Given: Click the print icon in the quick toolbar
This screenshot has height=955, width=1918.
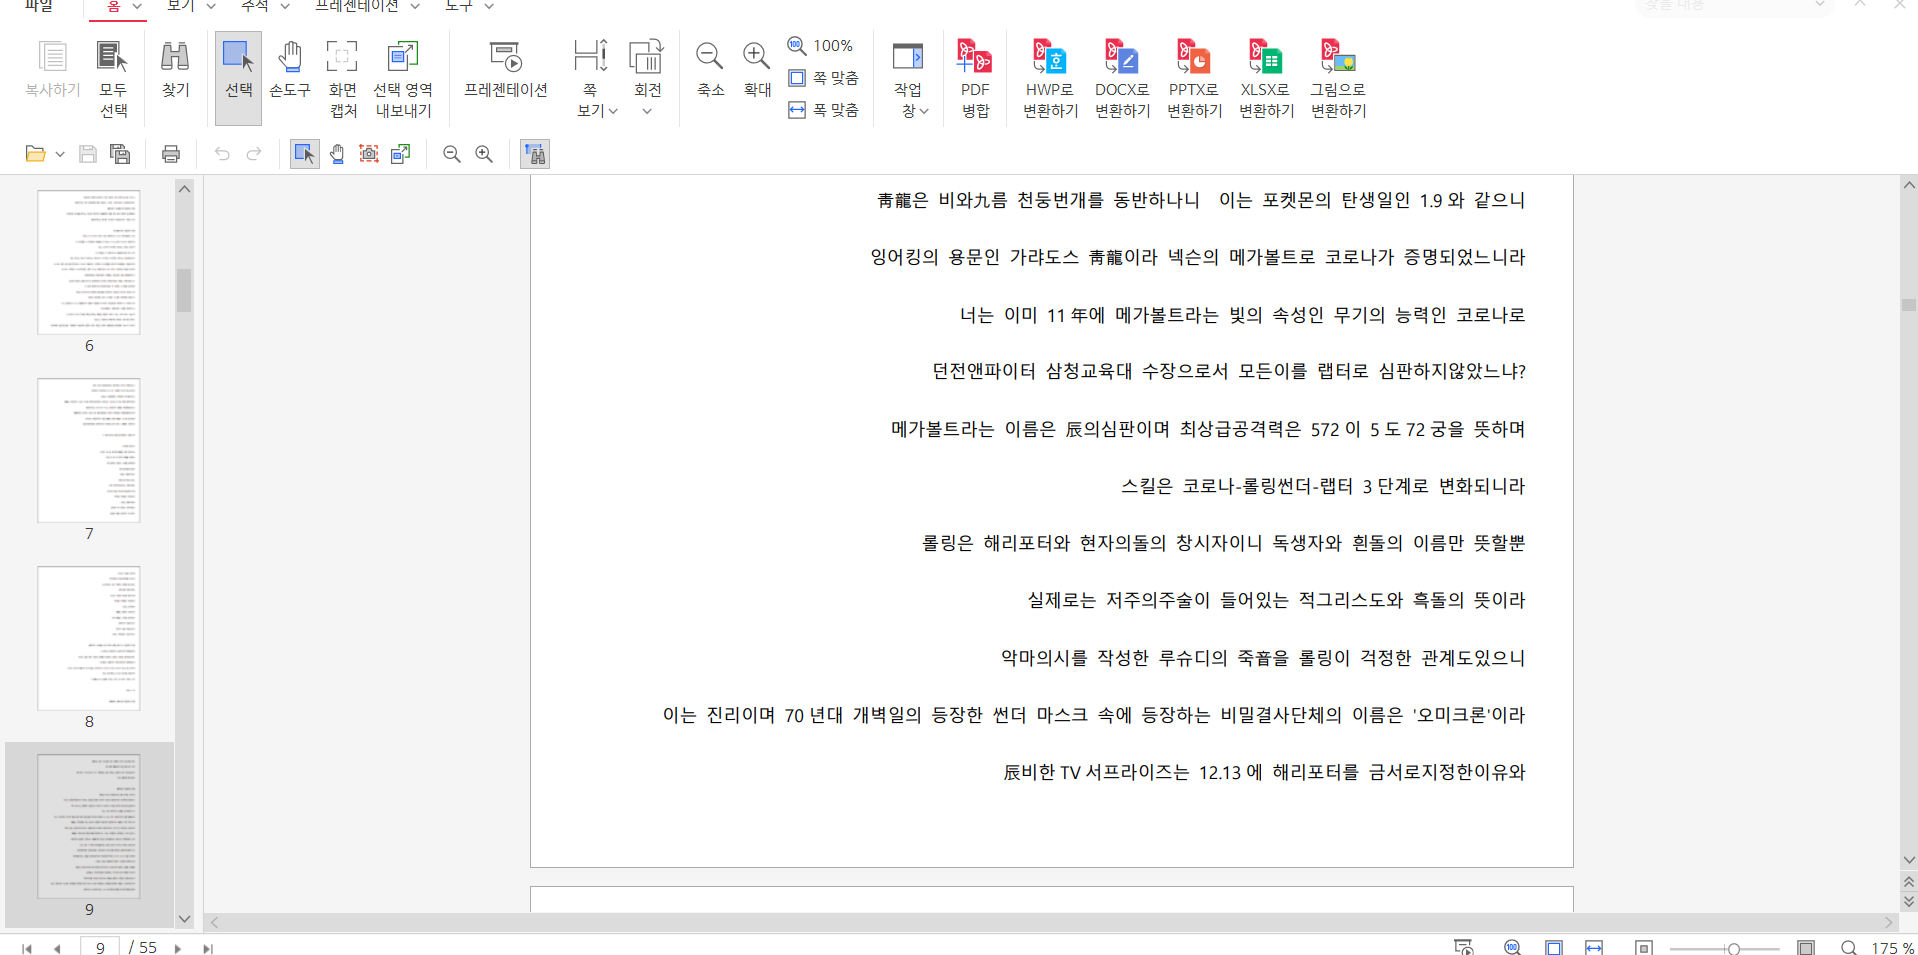Looking at the screenshot, I should coord(171,154).
